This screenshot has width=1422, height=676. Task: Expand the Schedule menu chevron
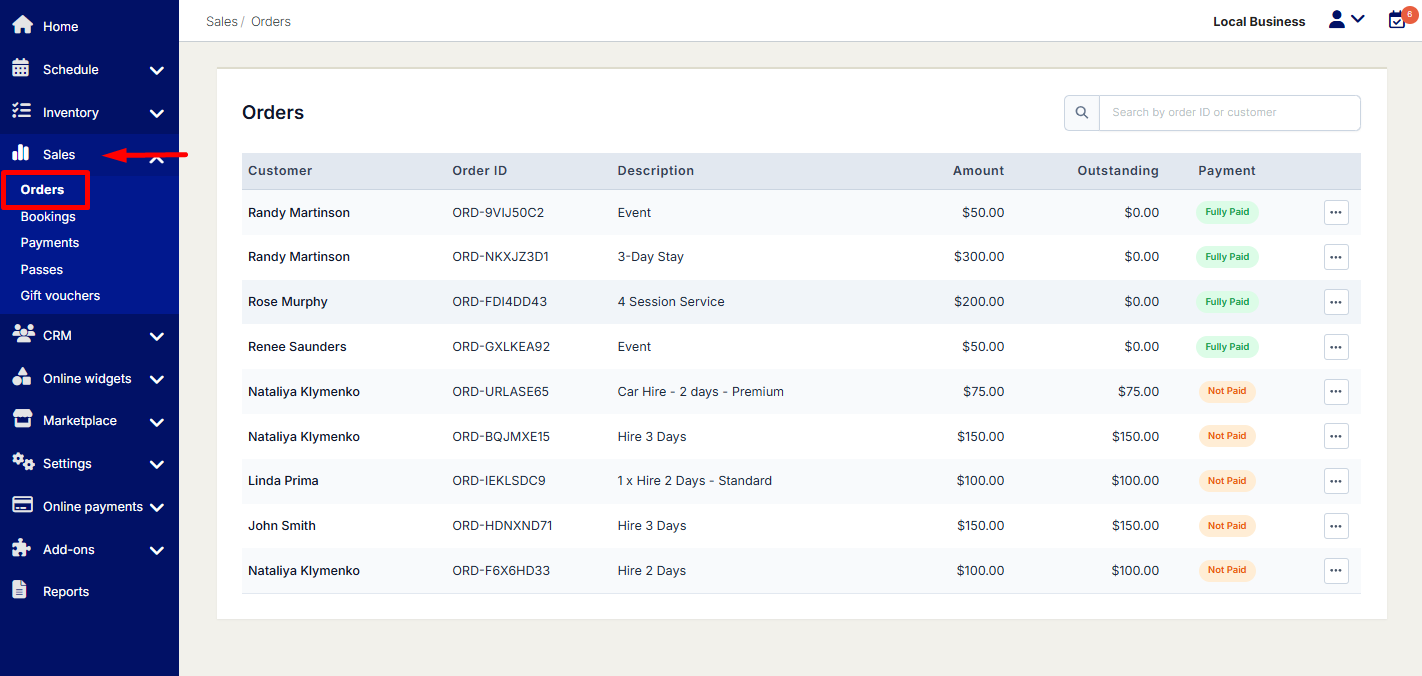156,70
